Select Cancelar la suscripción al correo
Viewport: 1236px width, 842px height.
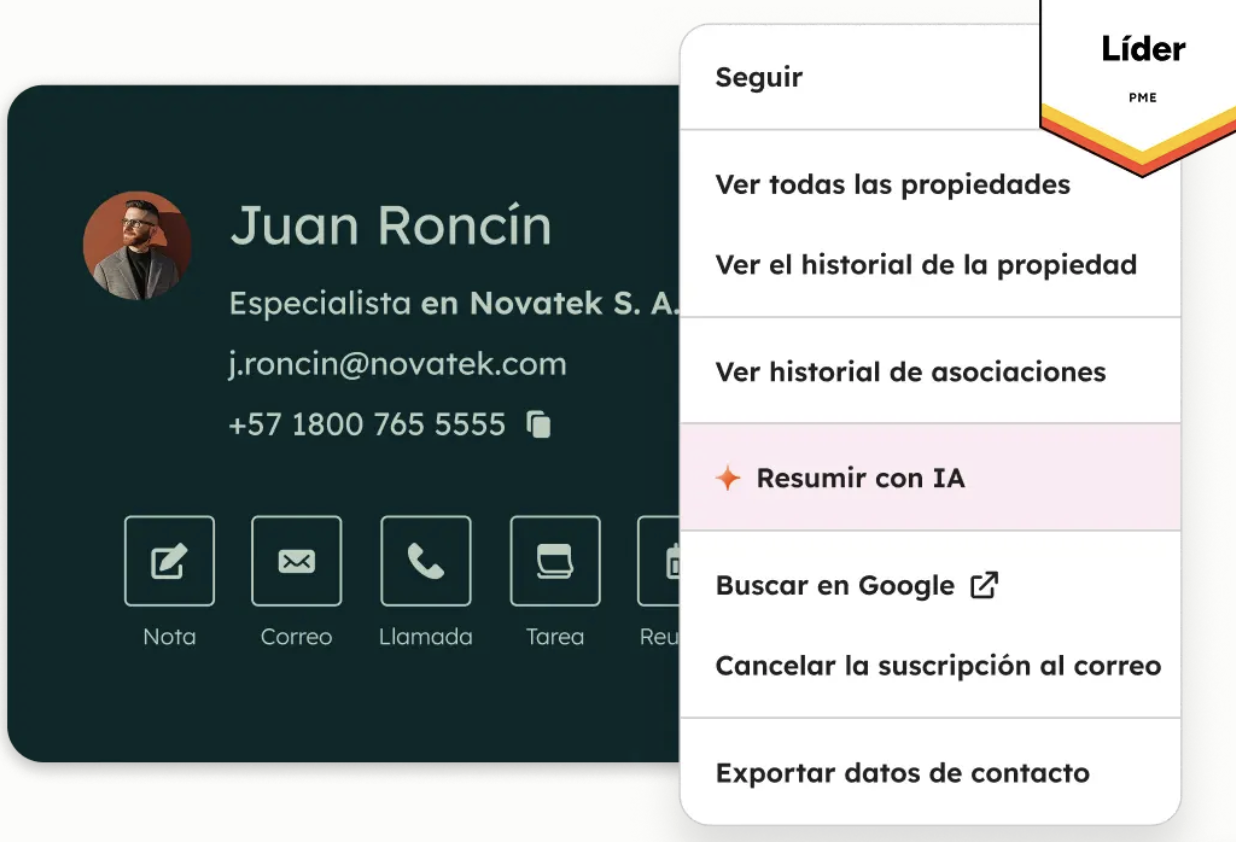tap(938, 665)
